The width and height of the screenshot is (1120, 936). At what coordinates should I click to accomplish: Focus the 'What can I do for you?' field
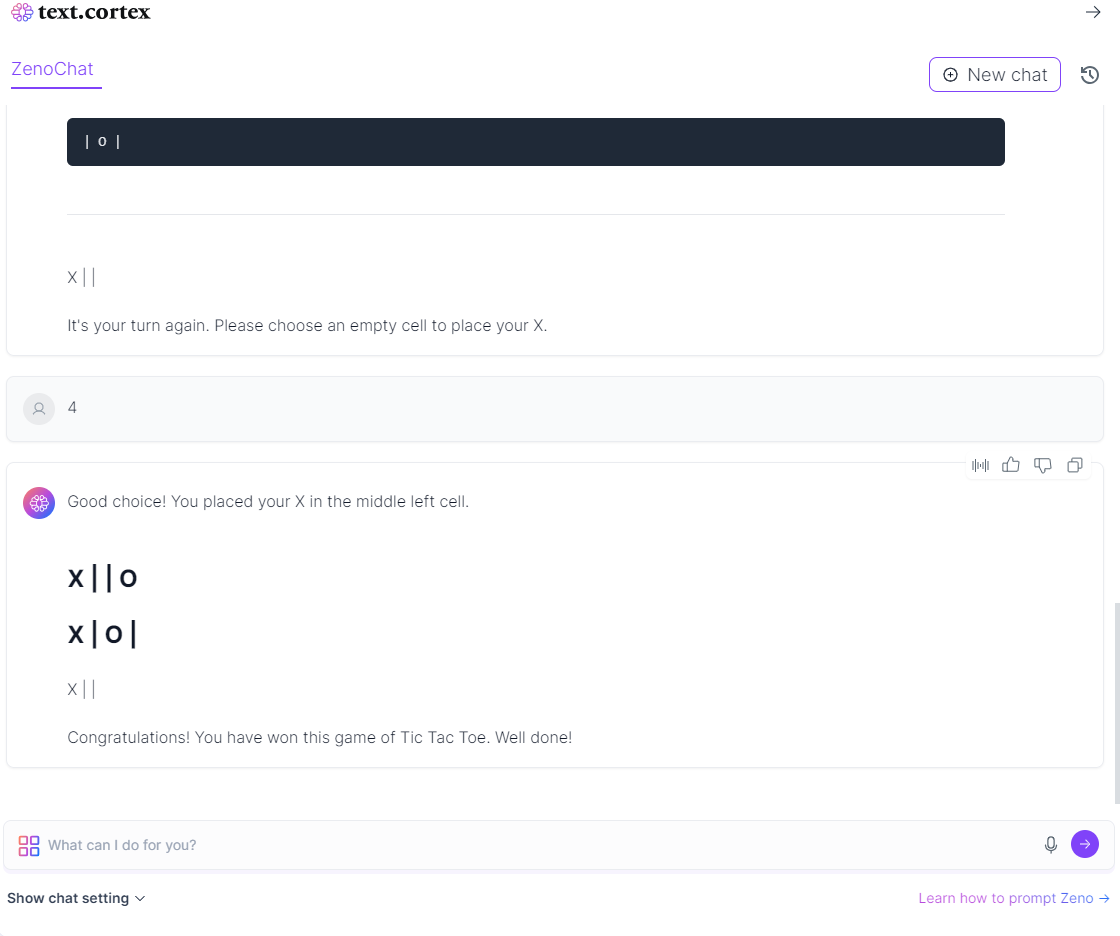(540, 845)
